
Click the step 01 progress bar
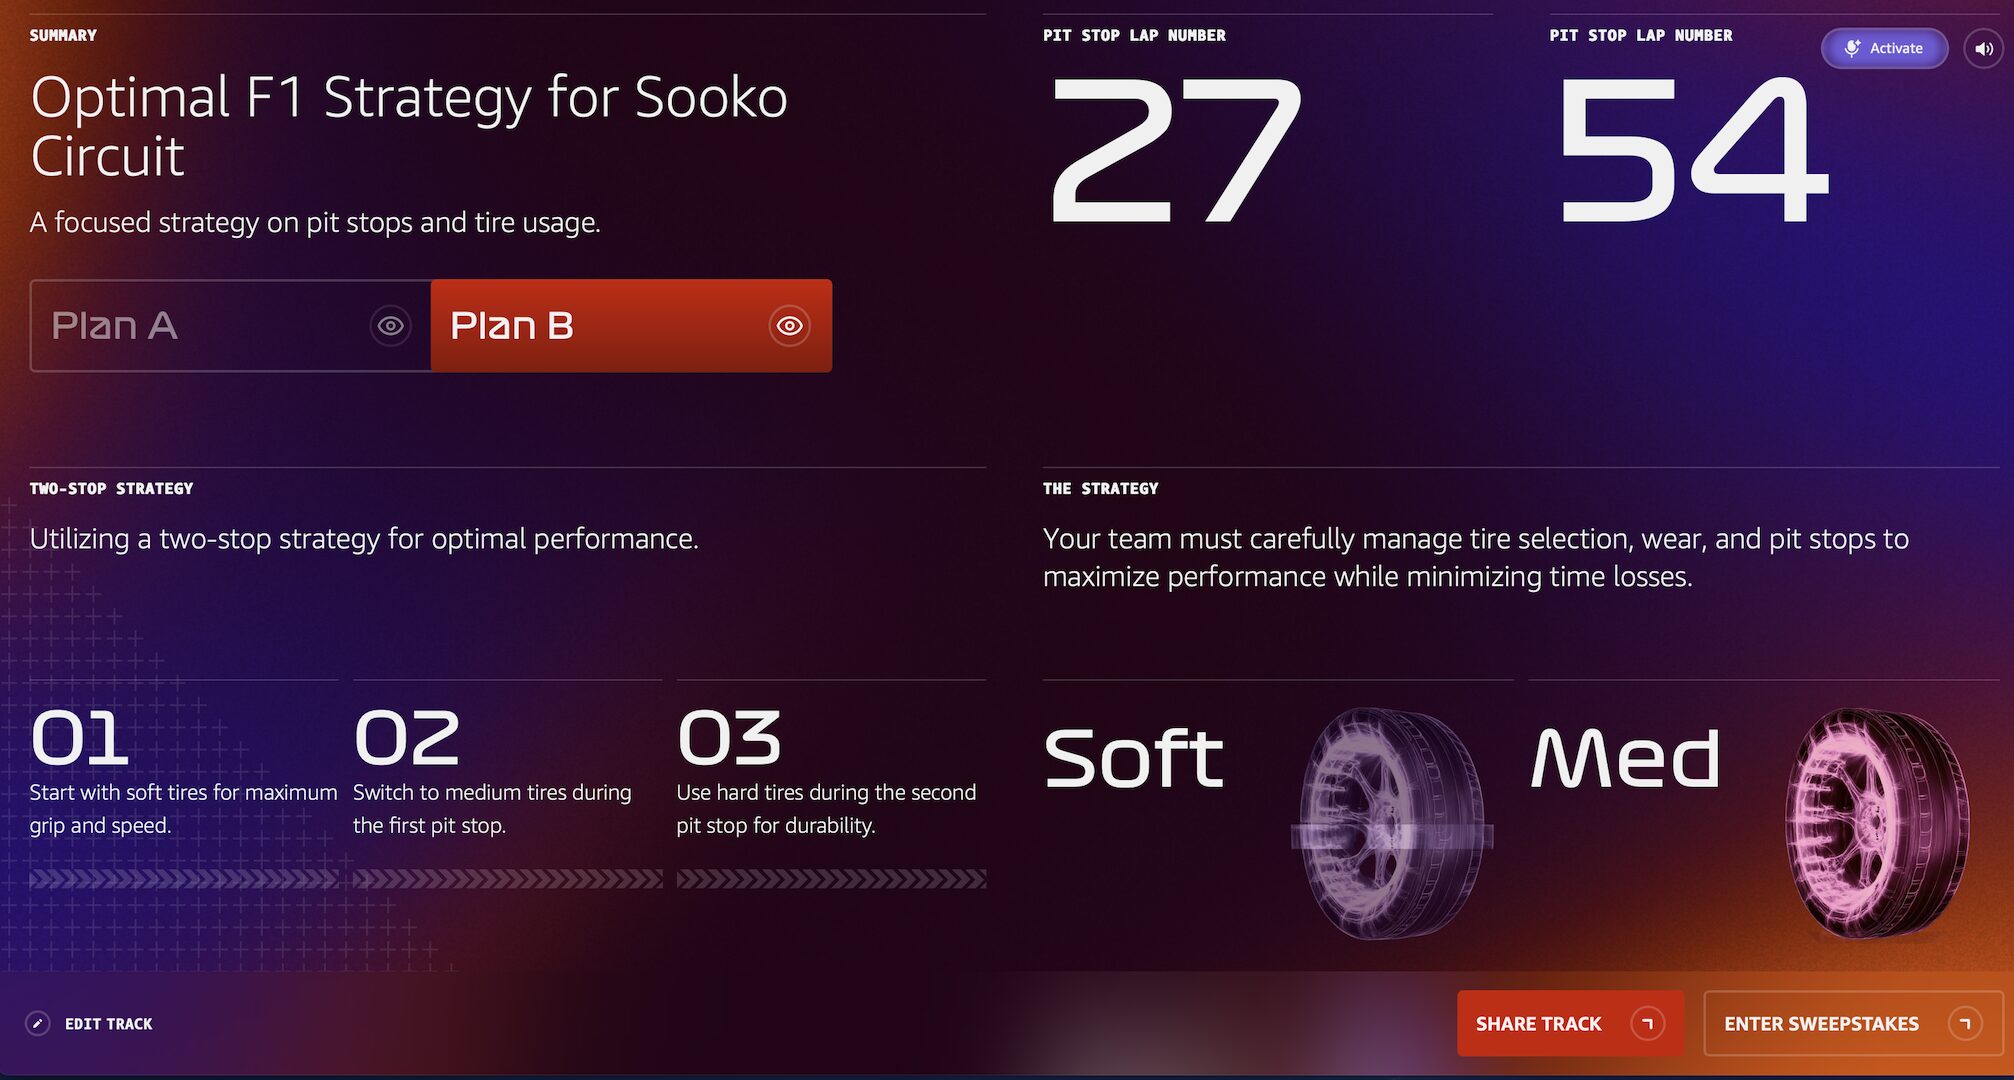[x=184, y=879]
